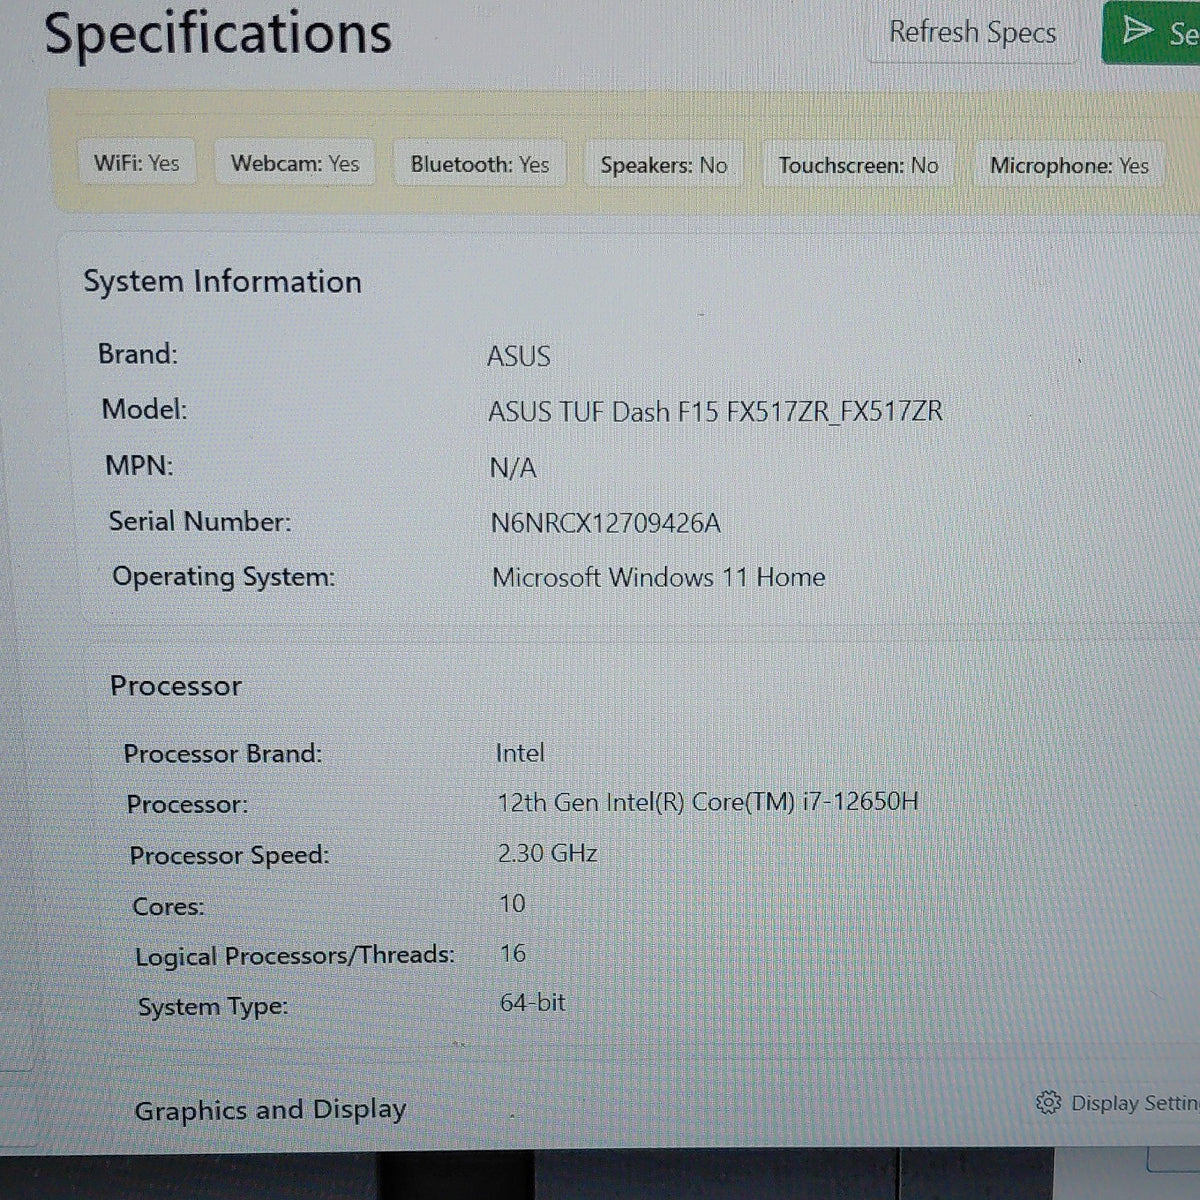This screenshot has height=1200, width=1200.
Task: Click the Processor Speed: label
Action: 229,855
